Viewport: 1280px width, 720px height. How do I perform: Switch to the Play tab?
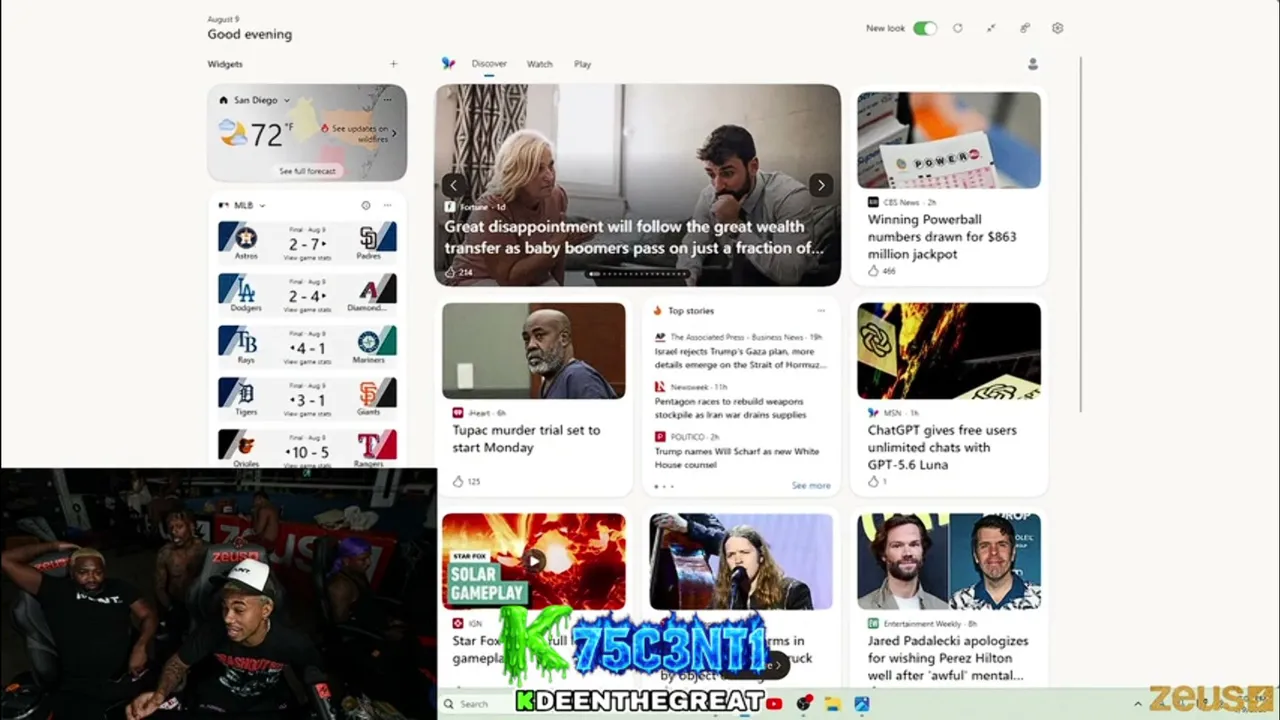pyautogui.click(x=583, y=64)
